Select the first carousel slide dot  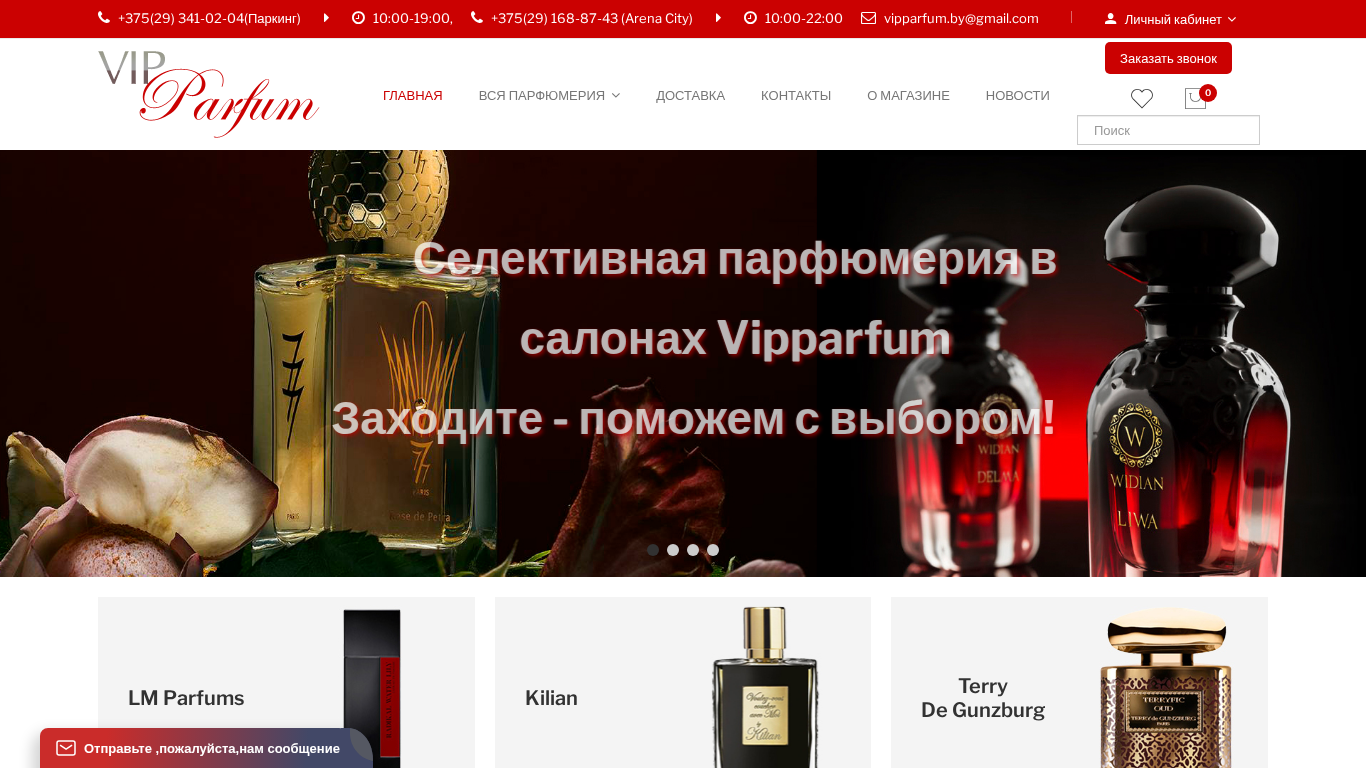click(x=653, y=550)
